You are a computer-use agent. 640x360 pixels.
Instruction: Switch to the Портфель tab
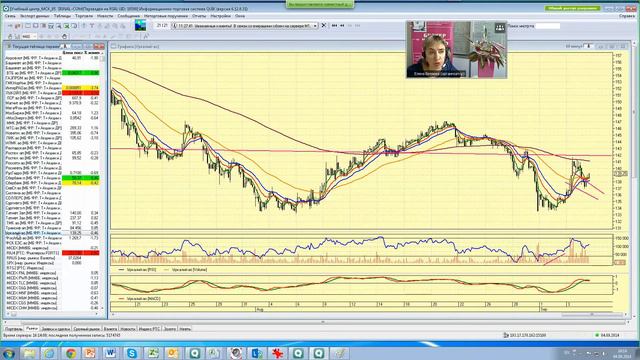click(x=13, y=329)
